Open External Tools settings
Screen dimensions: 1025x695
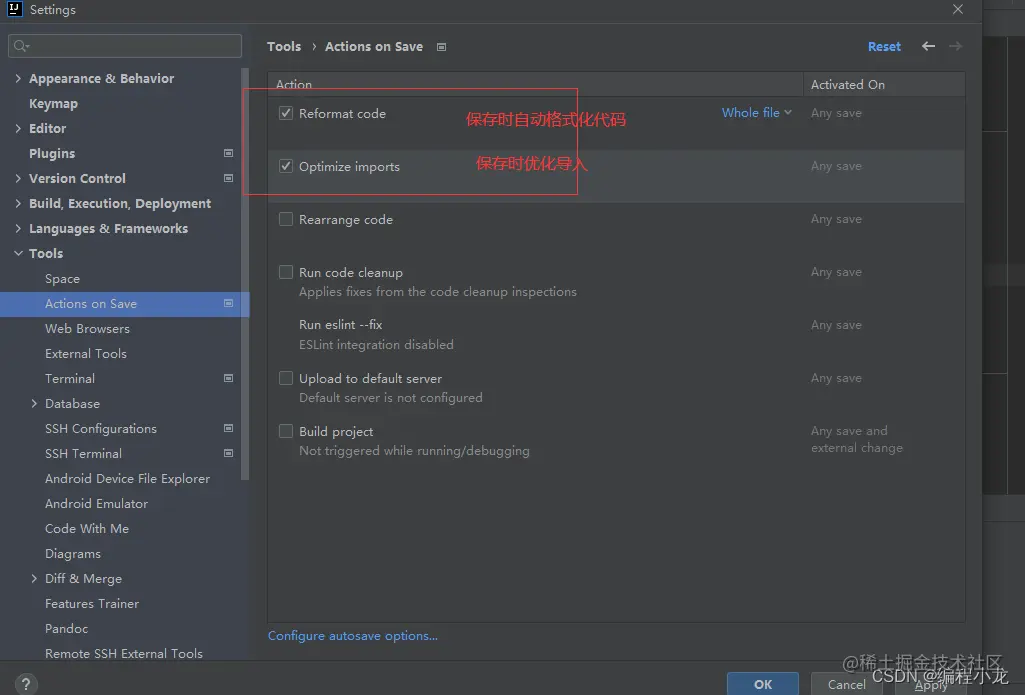(86, 354)
